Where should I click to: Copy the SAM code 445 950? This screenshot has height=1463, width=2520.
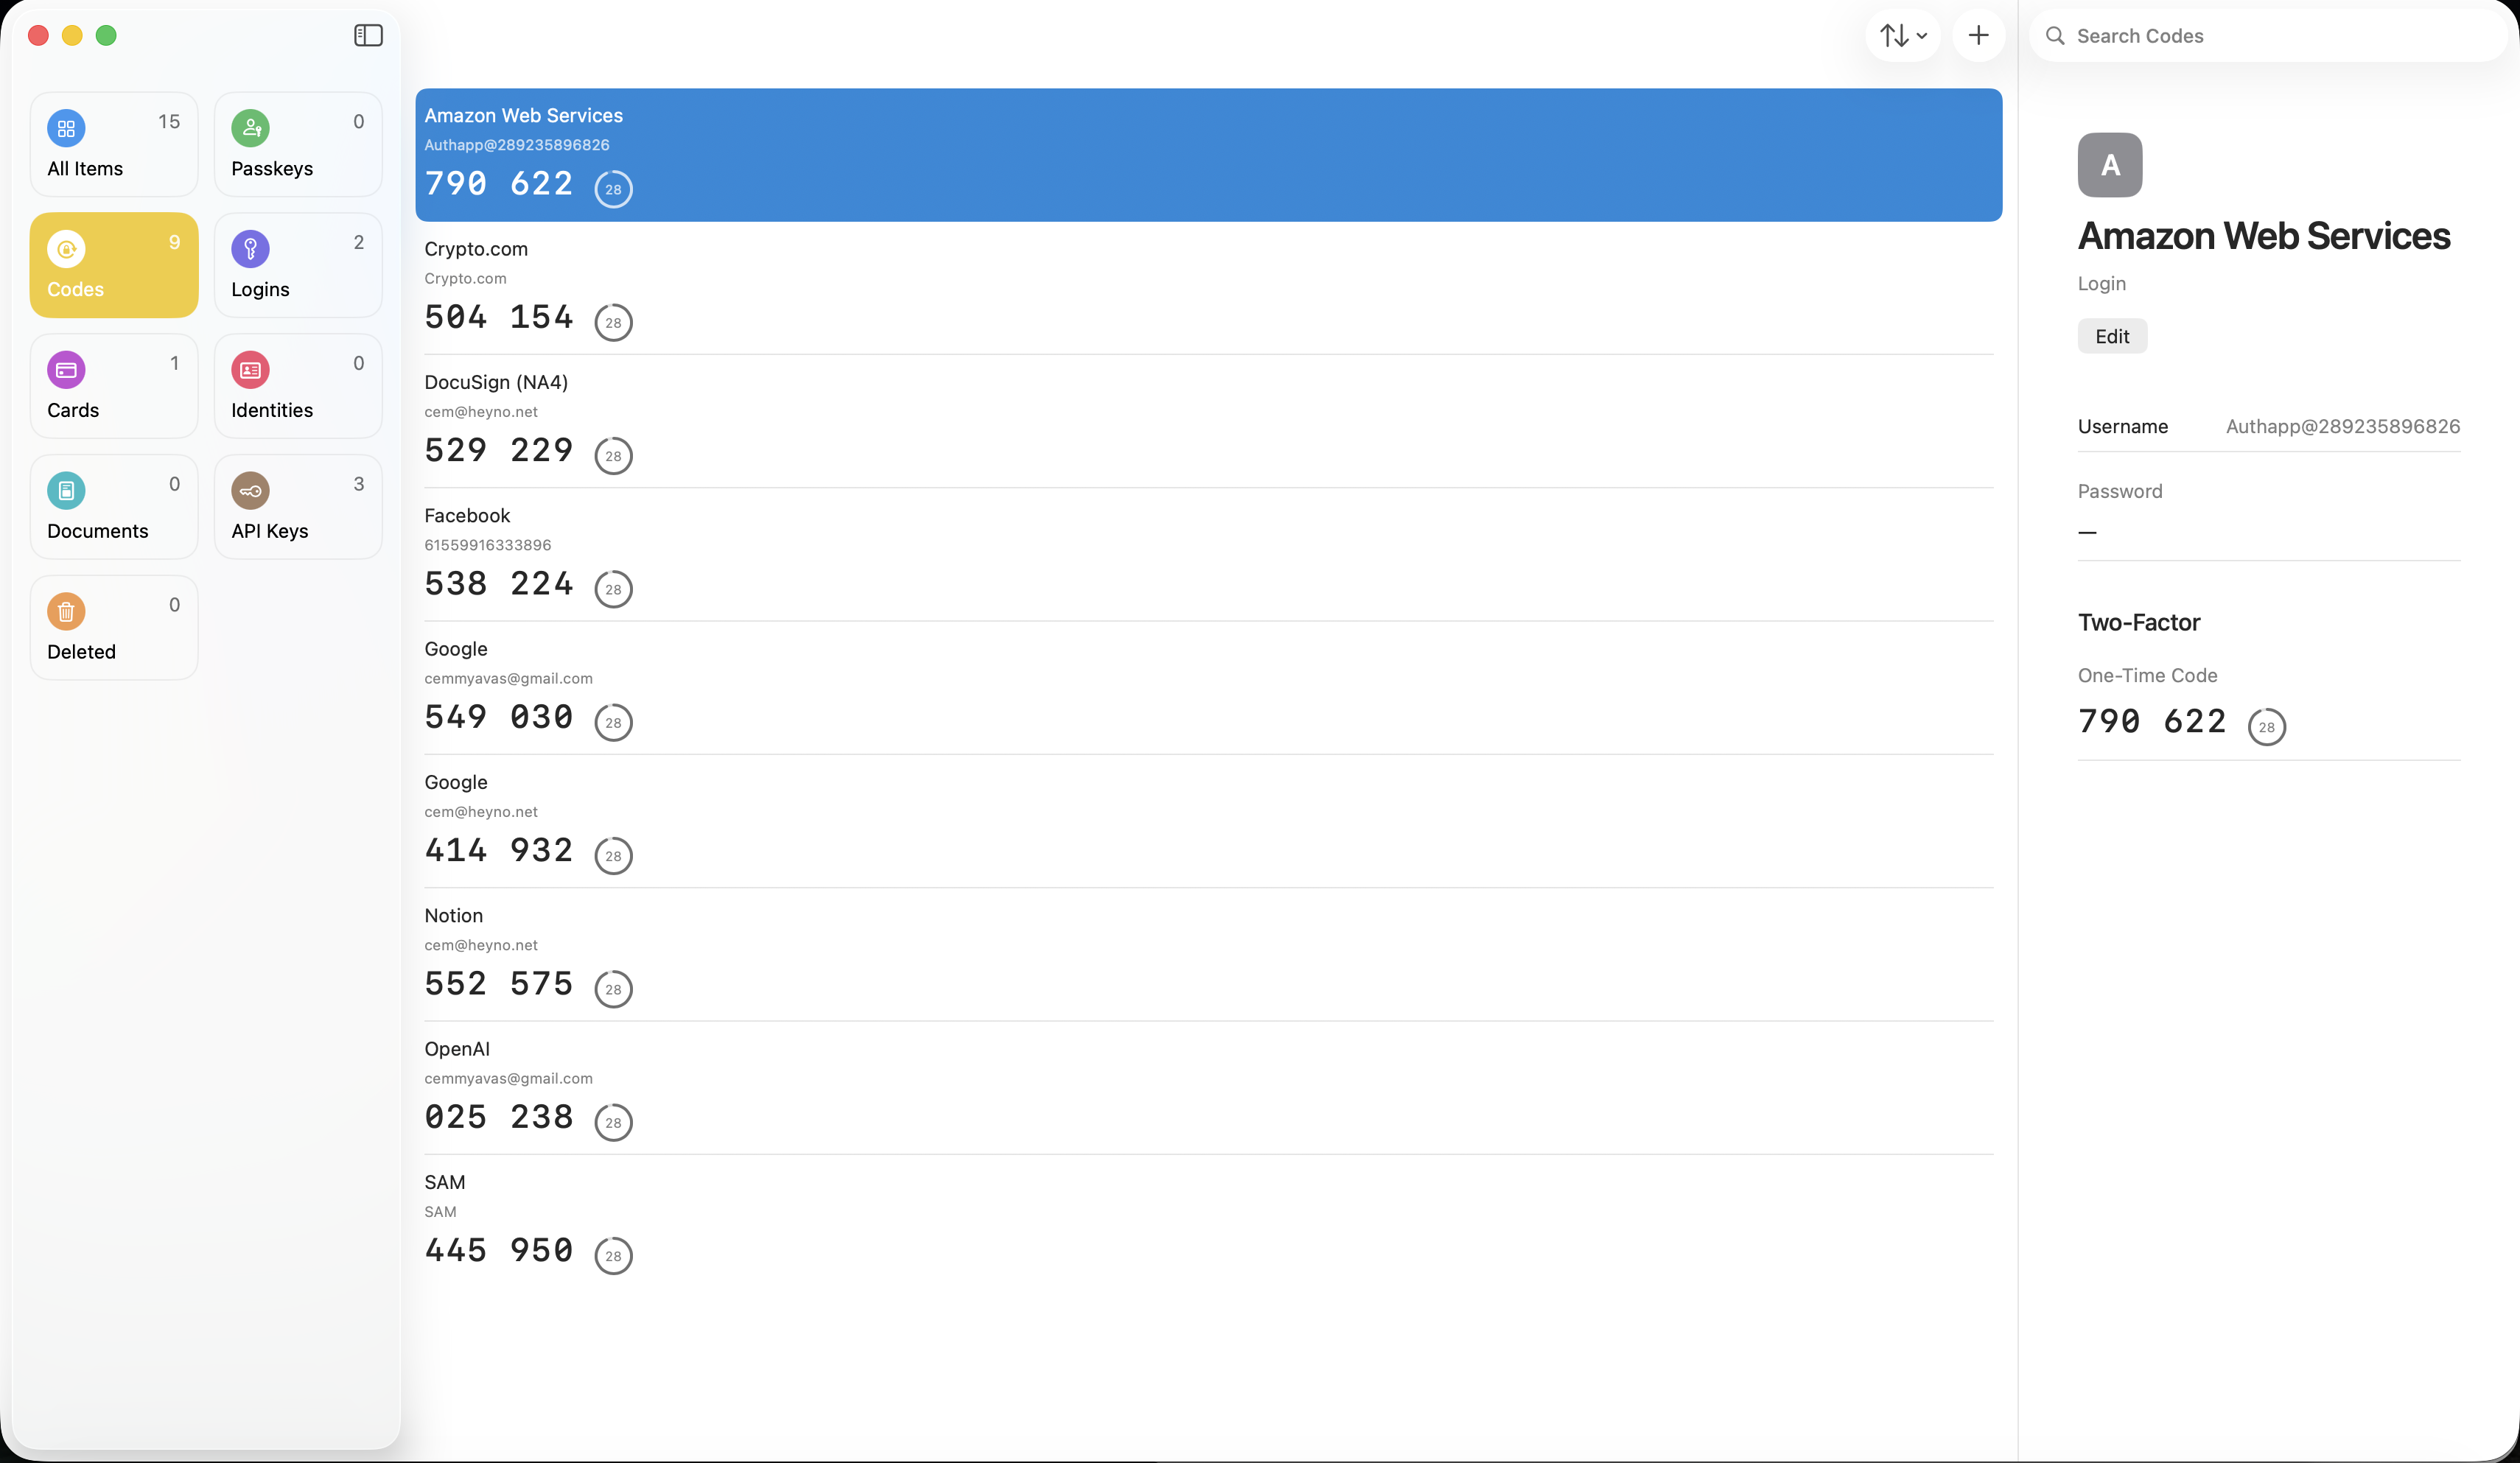coord(499,1250)
